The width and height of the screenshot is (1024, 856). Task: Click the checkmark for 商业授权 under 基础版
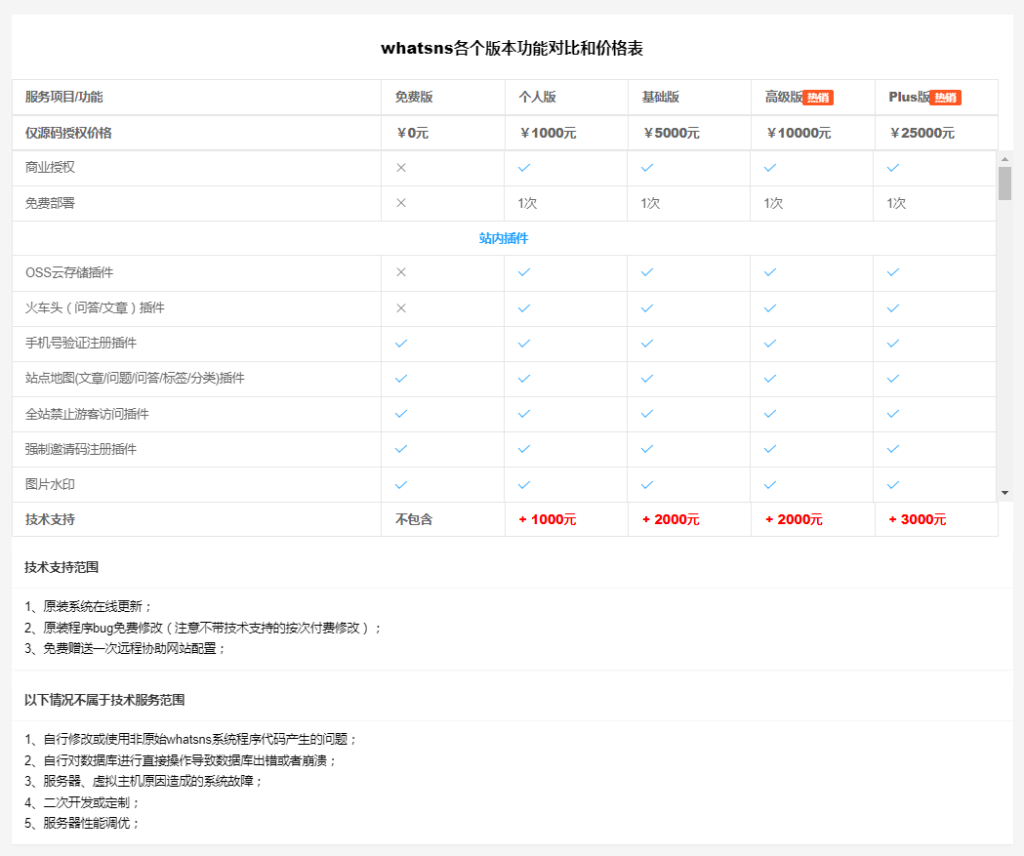coord(647,168)
